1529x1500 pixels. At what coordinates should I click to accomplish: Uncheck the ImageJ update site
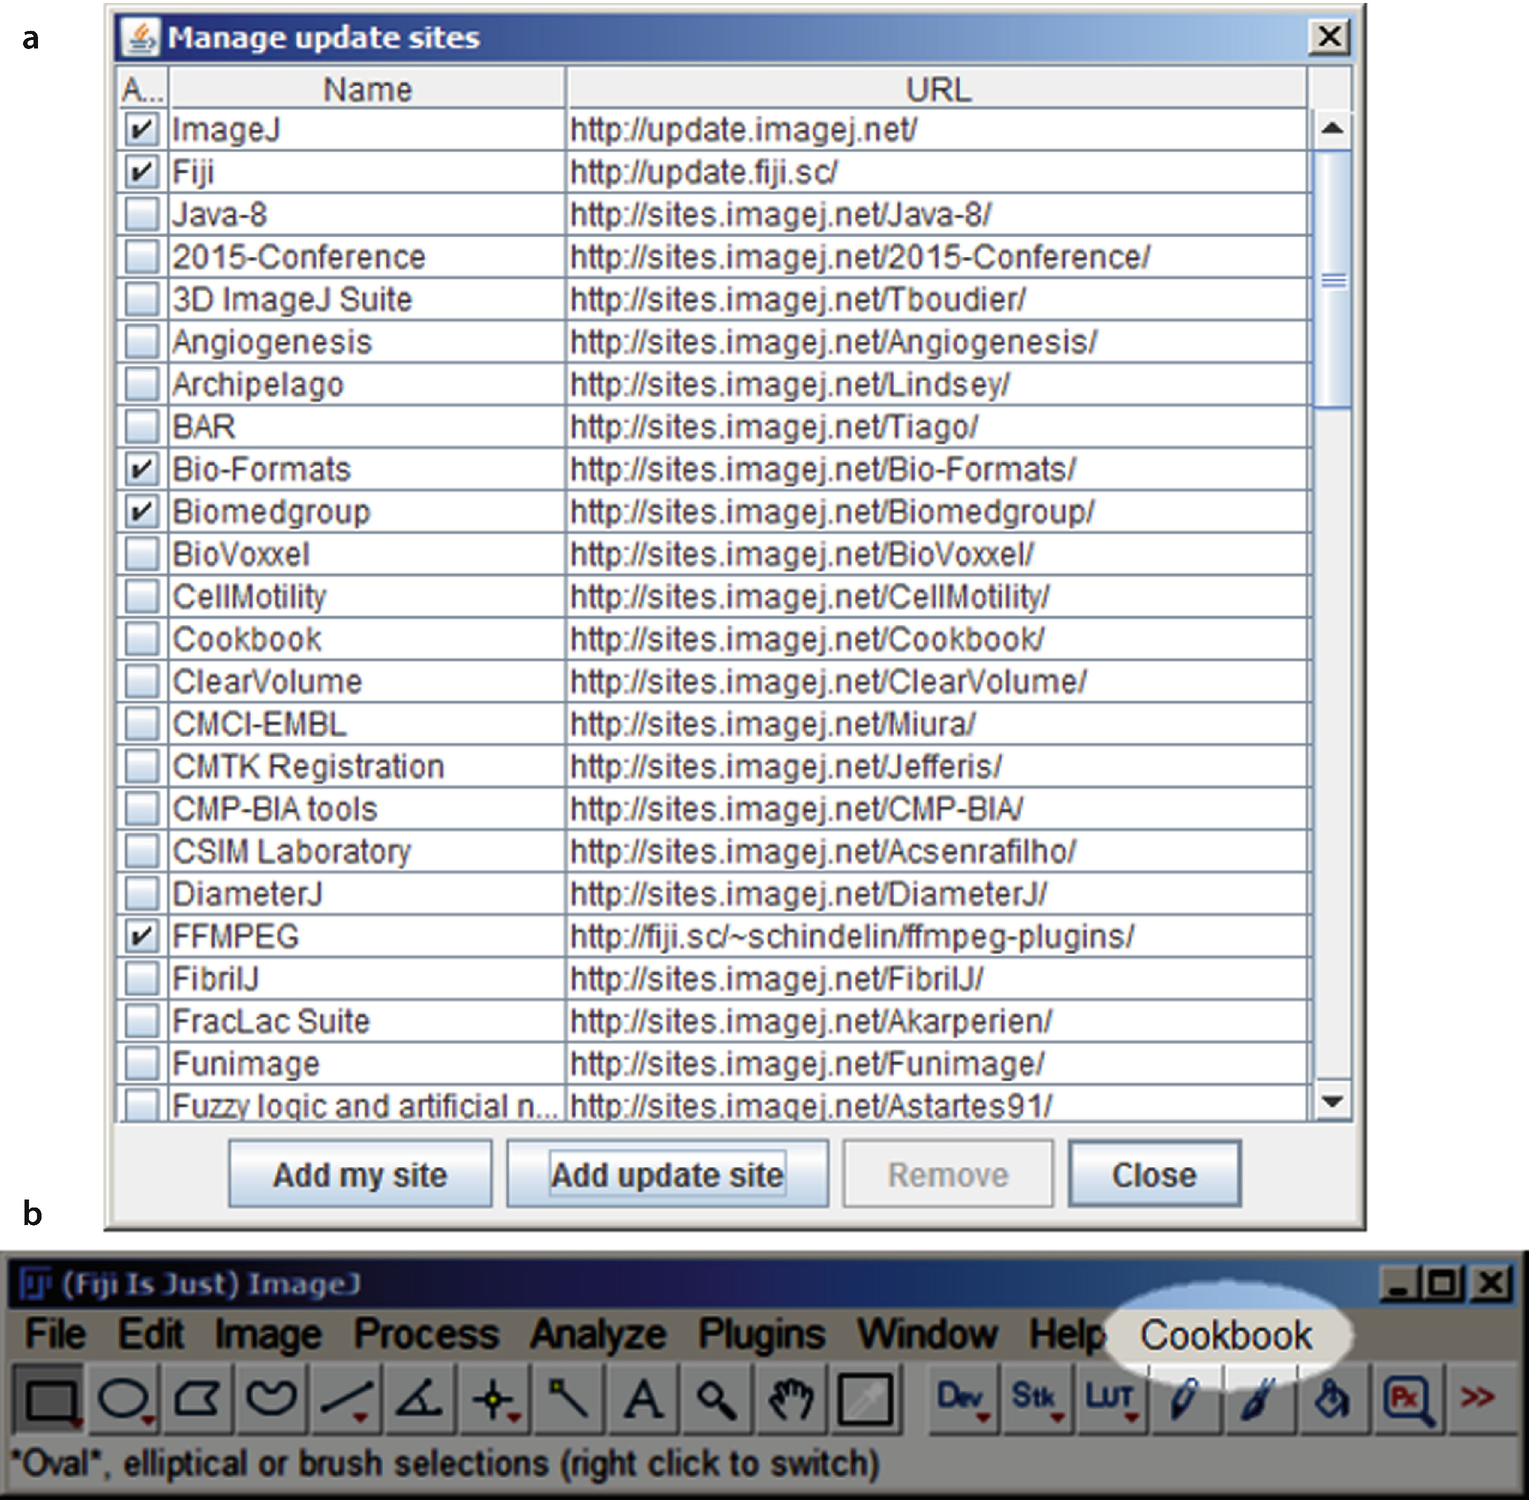142,129
